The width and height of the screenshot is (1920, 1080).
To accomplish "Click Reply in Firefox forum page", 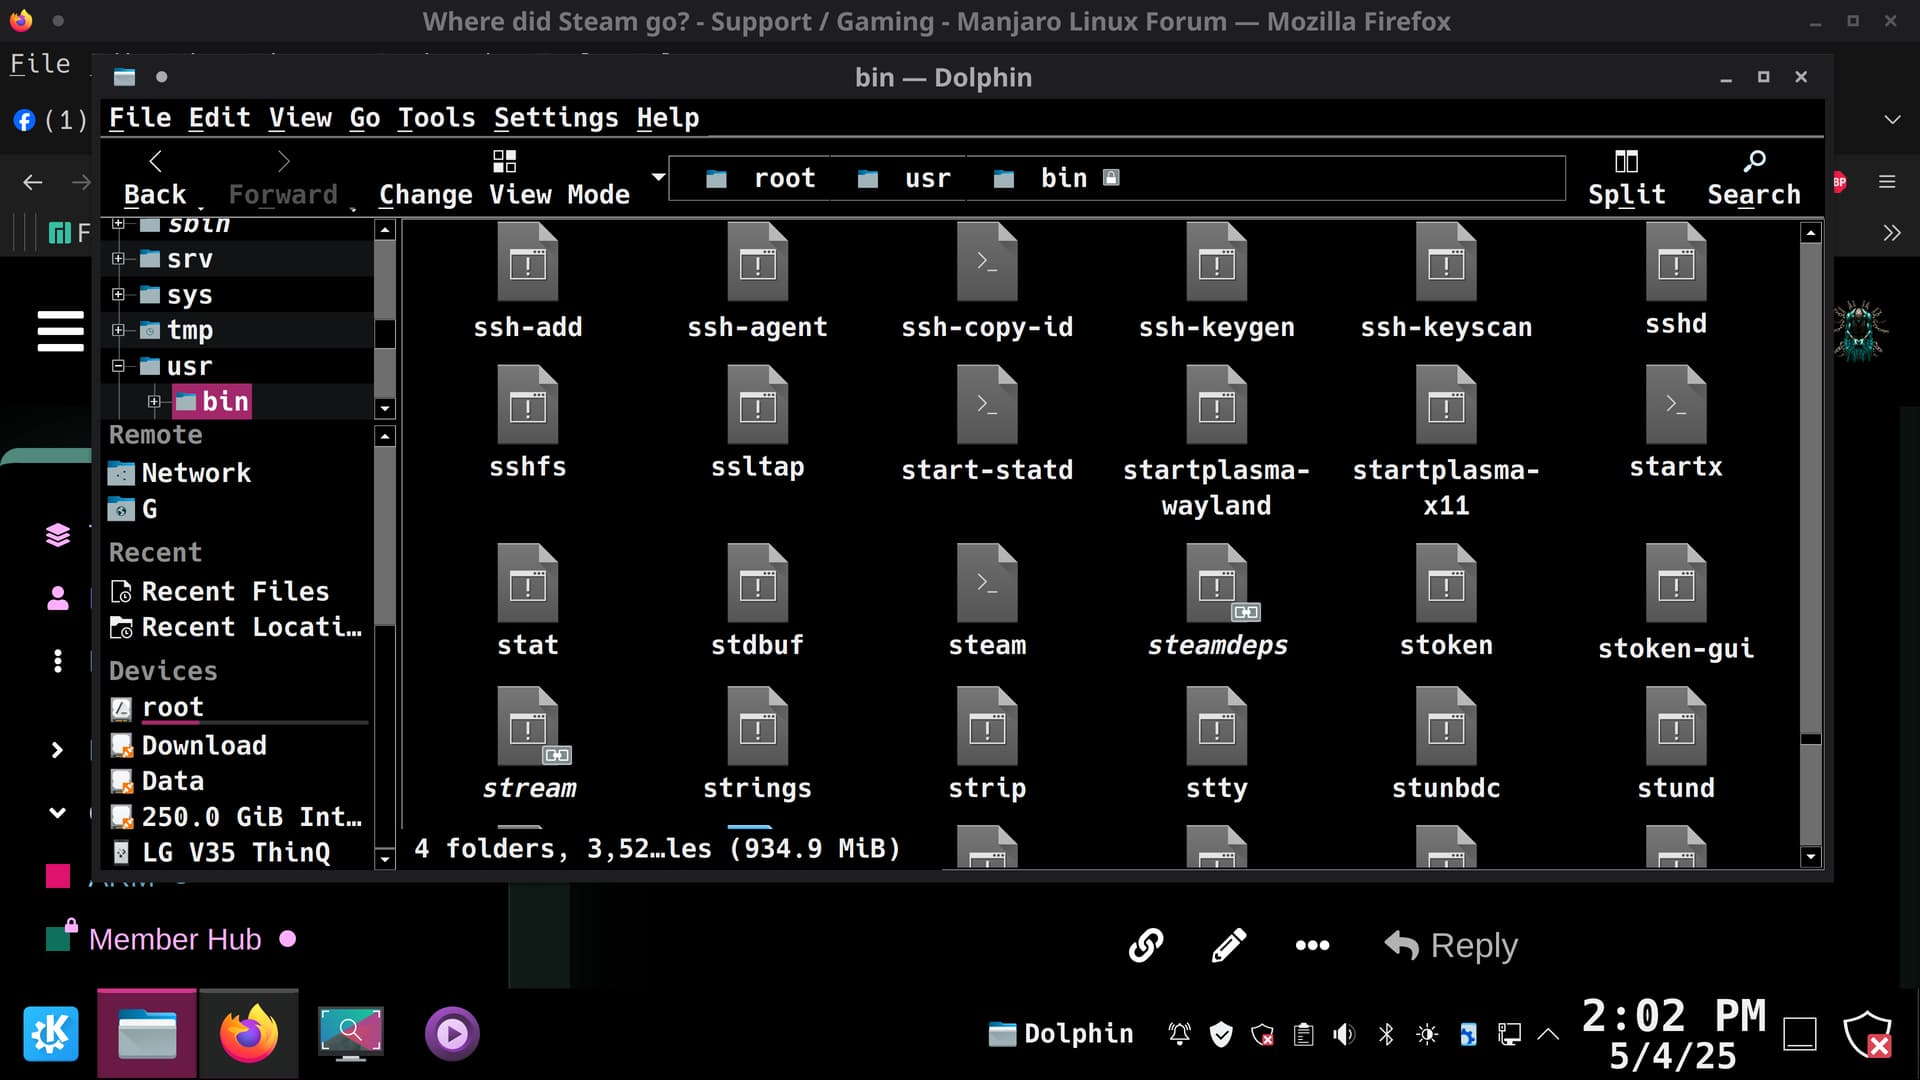I will 1451,945.
